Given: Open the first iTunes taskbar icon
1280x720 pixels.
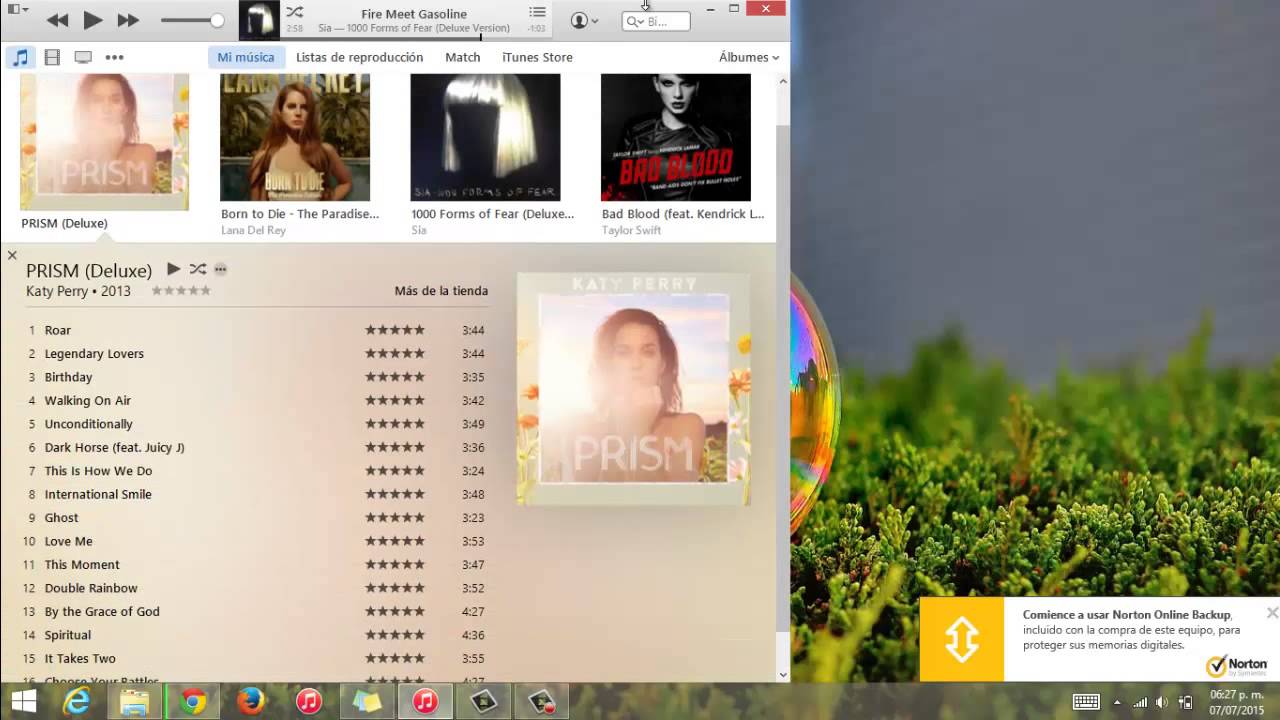Looking at the screenshot, I should 309,701.
